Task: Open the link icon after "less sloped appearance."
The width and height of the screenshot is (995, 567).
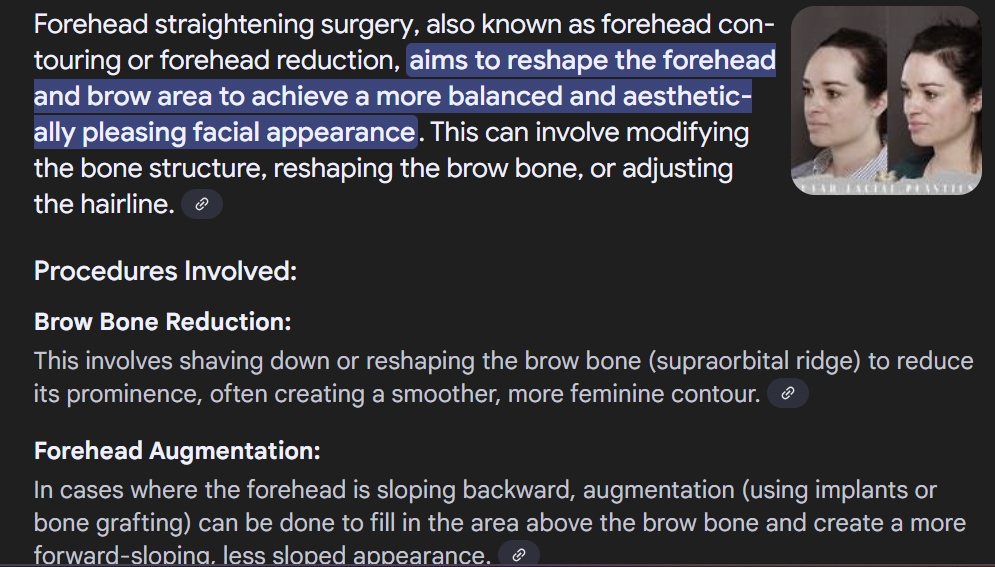Action: (x=518, y=554)
